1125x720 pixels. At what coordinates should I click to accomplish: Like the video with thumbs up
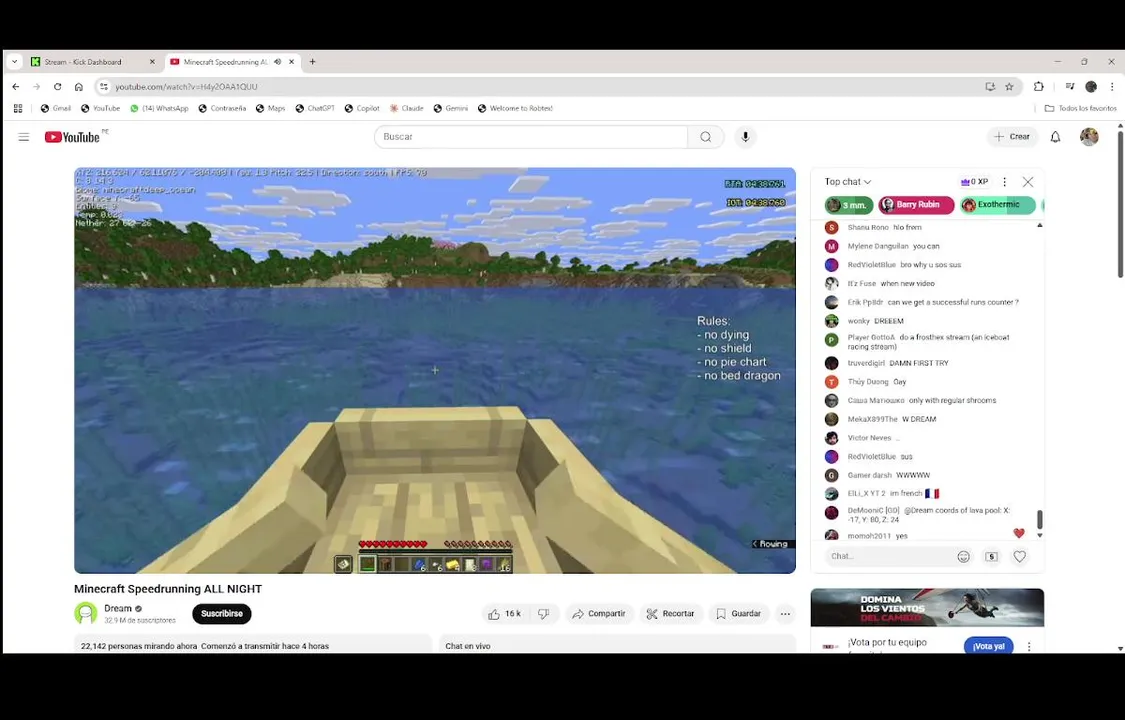(x=505, y=614)
